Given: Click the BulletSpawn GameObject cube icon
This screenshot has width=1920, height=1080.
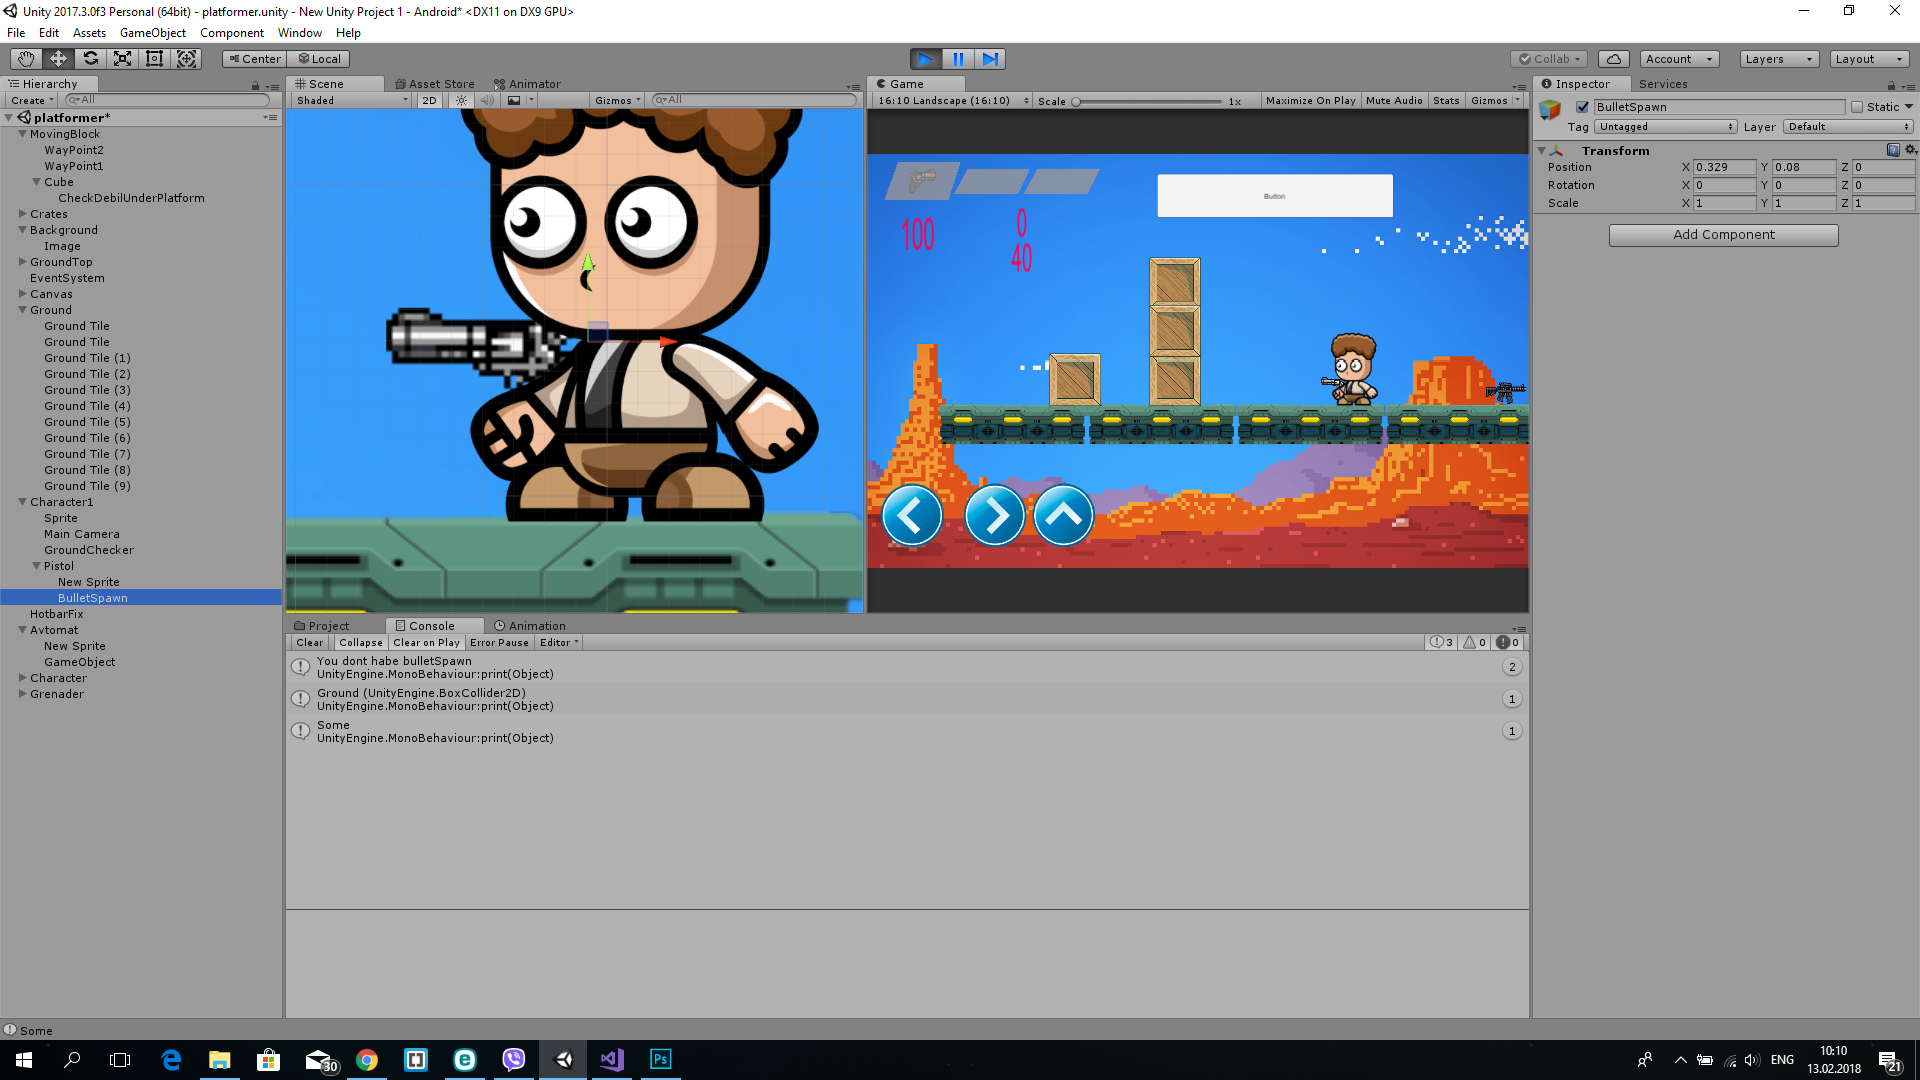Looking at the screenshot, I should point(1550,110).
